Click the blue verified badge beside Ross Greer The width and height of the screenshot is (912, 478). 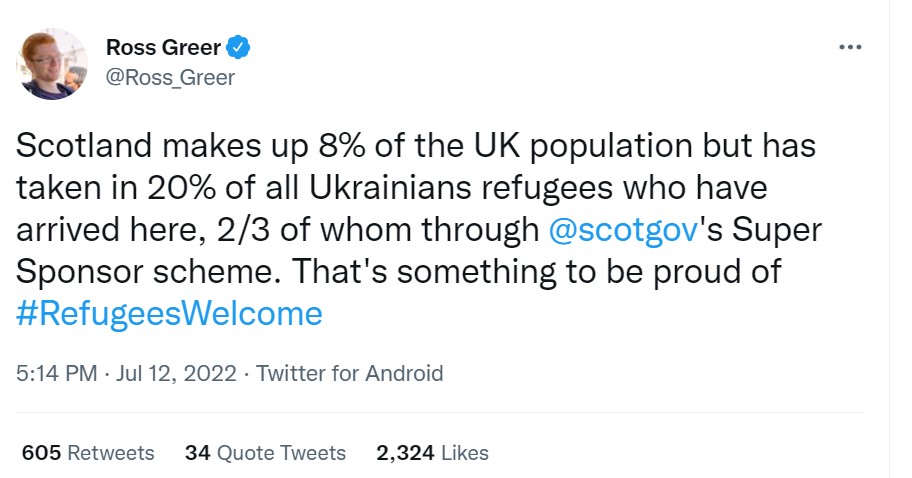(237, 46)
